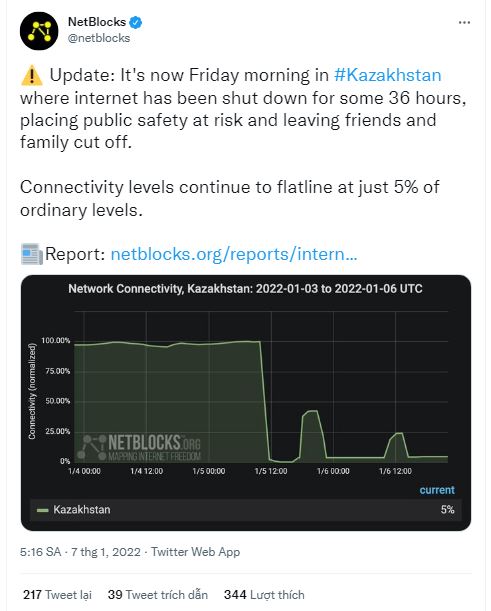Open the @netblocks handle link
Image resolution: width=491 pixels, height=611 pixels.
(99, 38)
